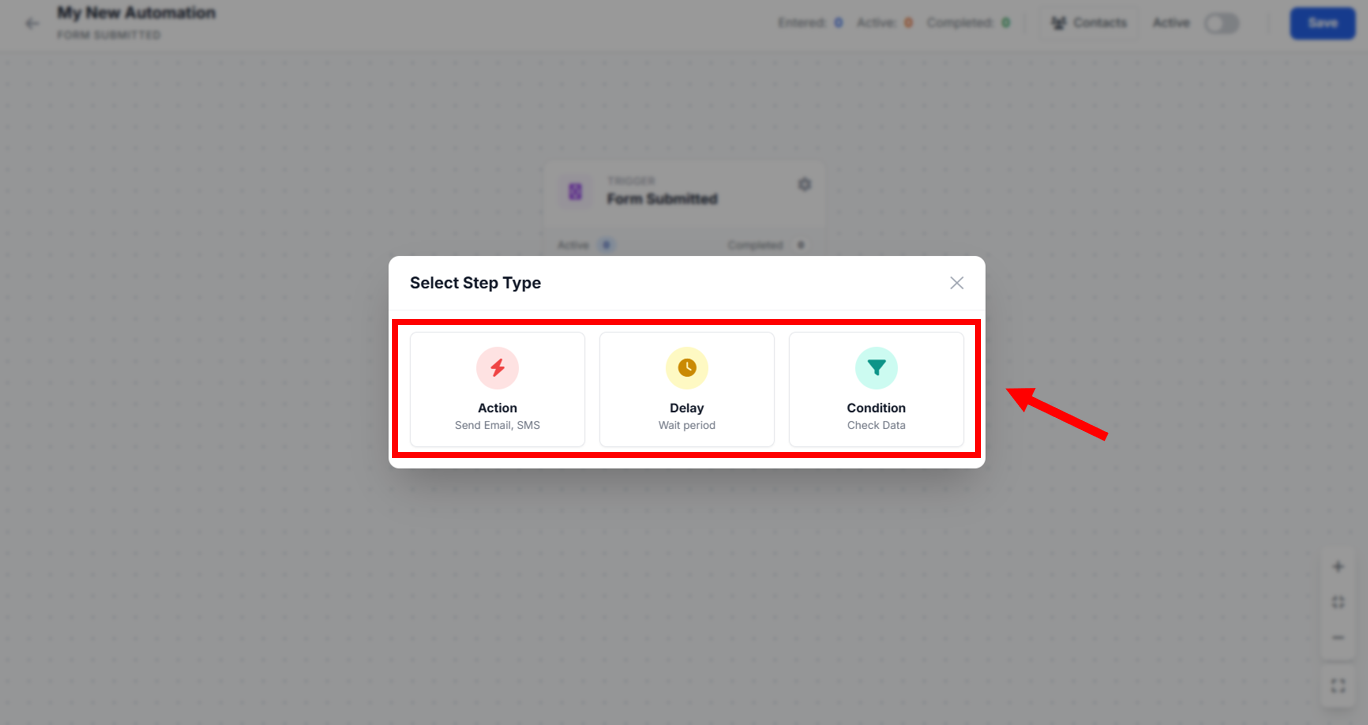Zoom out of the canvas
This screenshot has height=725, width=1368.
click(x=1338, y=637)
